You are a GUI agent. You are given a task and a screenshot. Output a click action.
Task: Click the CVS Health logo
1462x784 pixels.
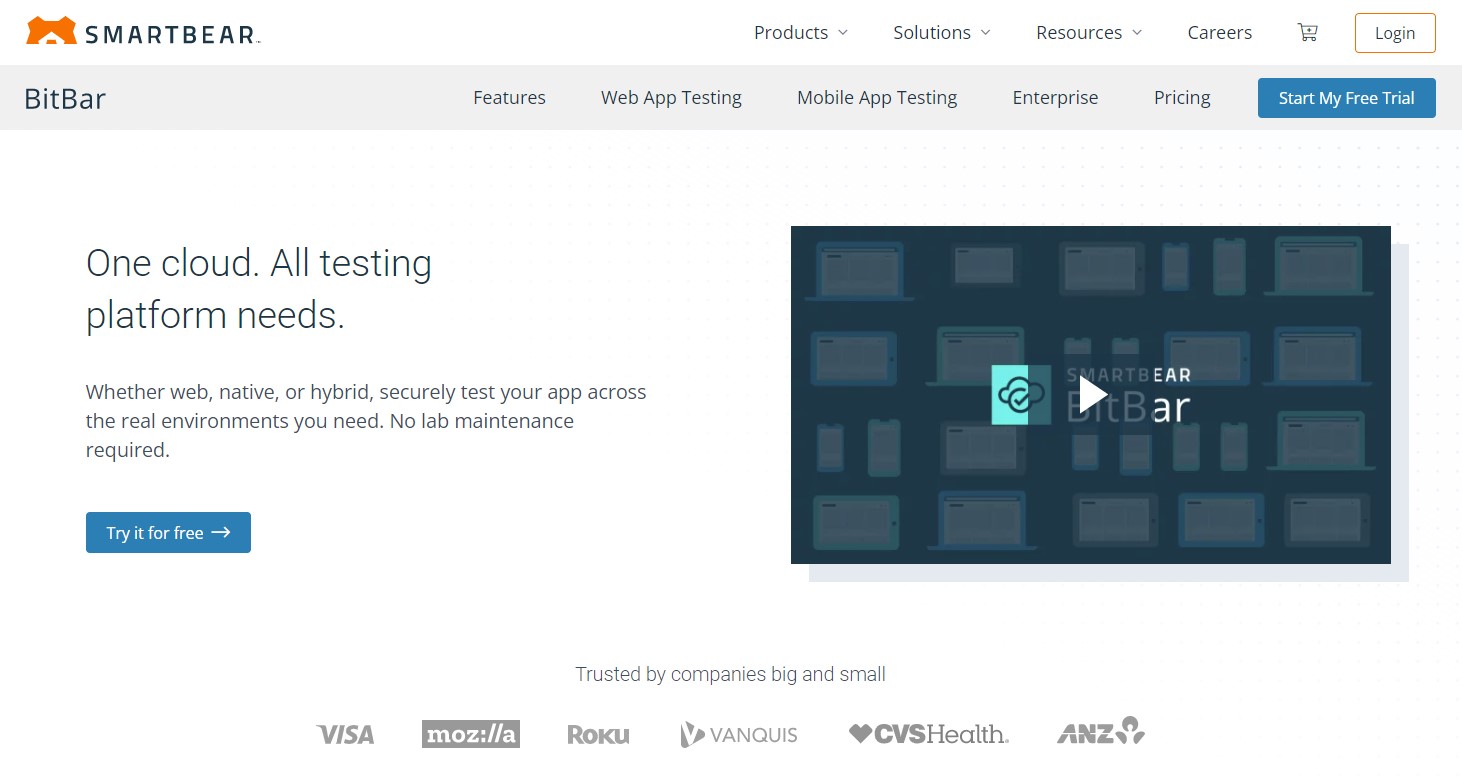(929, 734)
